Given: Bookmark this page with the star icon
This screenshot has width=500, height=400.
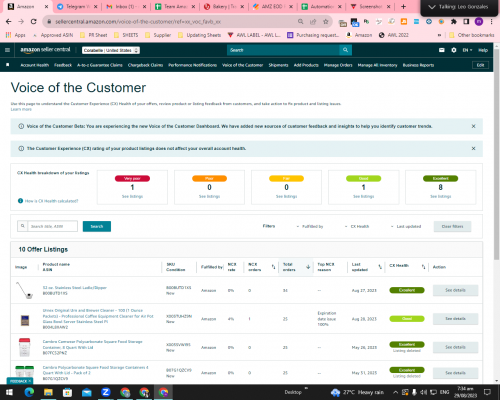Looking at the screenshot, I should click(x=326, y=22).
